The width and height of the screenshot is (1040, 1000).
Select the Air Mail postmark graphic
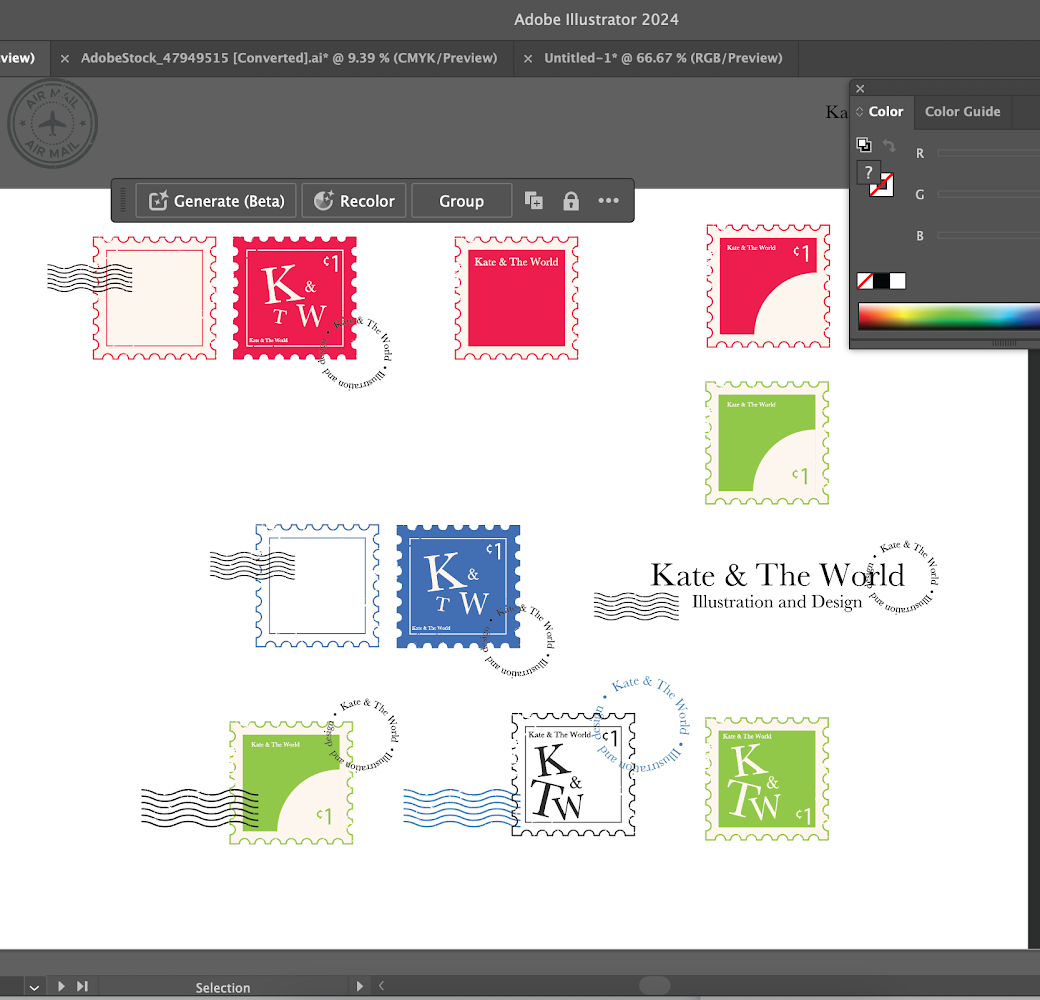[52, 124]
